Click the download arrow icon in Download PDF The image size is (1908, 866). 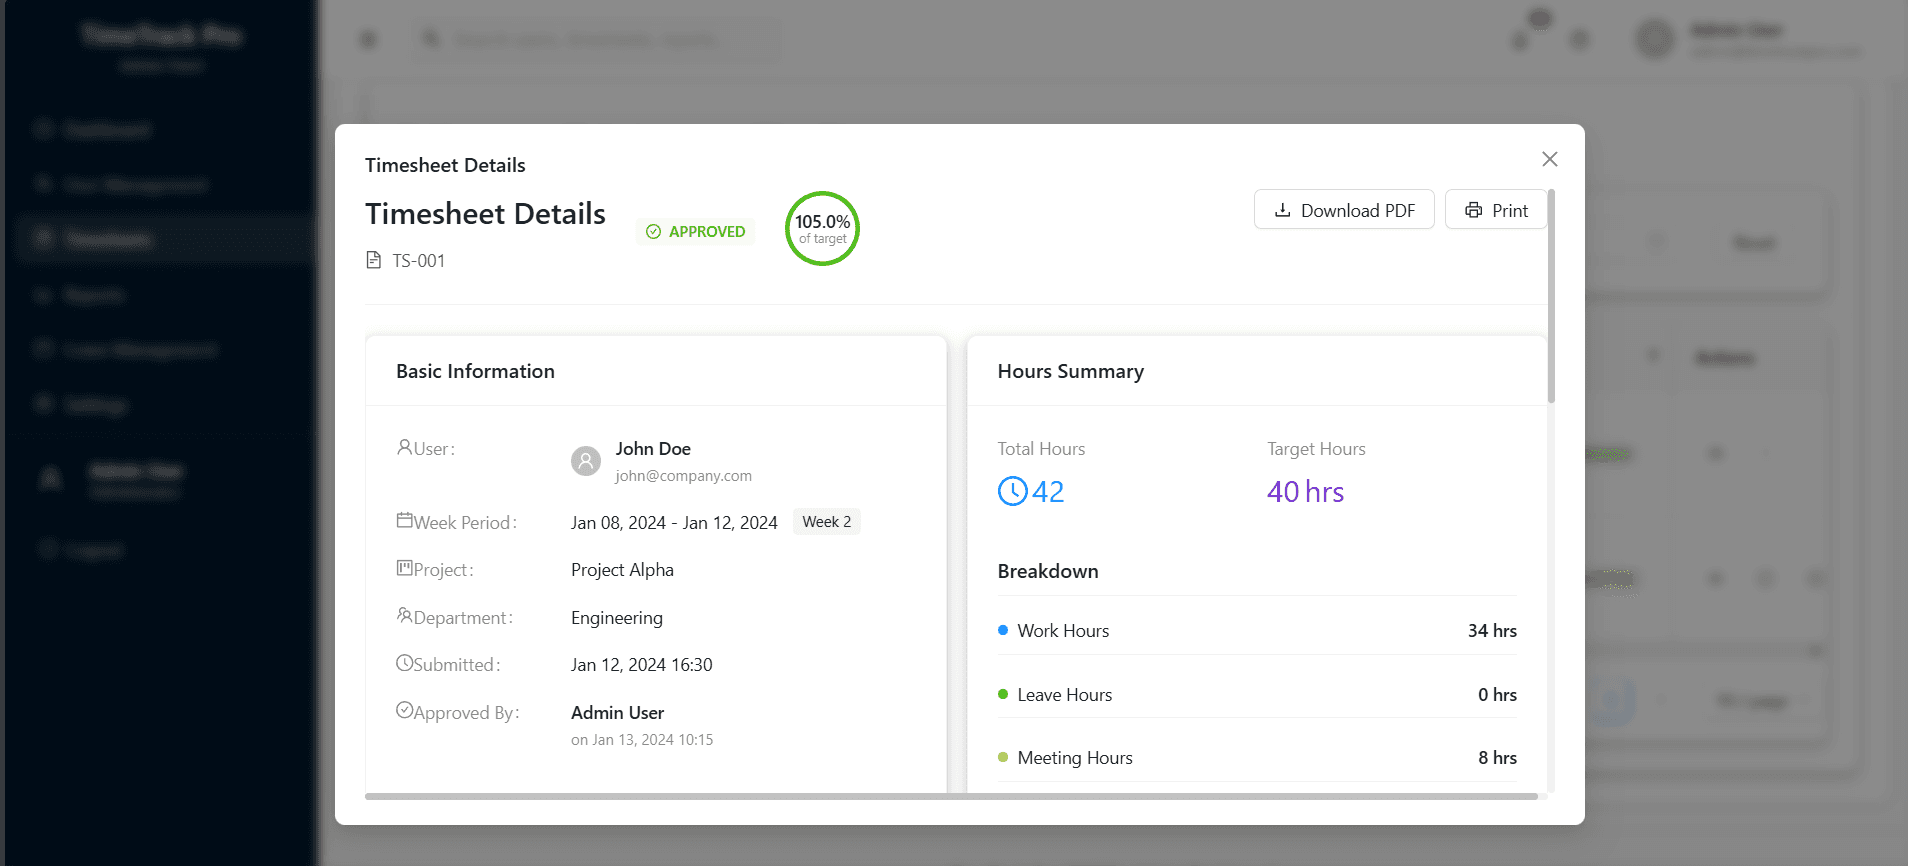(1282, 210)
